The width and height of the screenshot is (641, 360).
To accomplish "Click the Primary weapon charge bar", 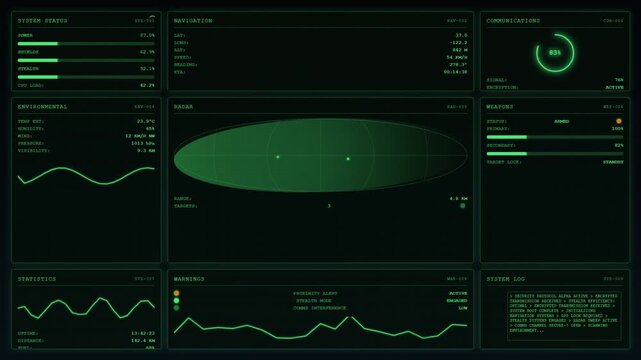I will (x=555, y=137).
